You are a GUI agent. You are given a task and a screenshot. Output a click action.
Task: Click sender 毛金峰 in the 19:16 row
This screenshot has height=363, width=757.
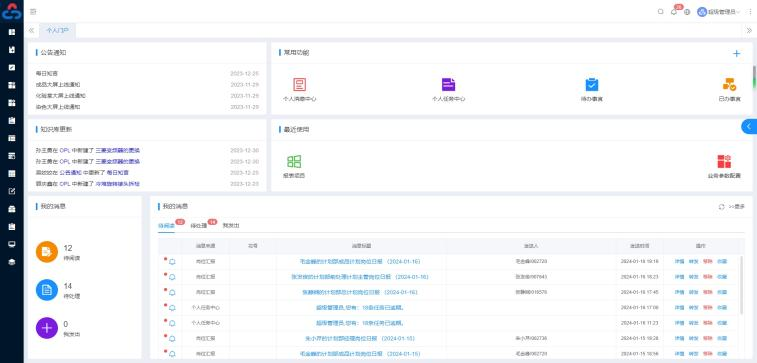pyautogui.click(x=531, y=262)
